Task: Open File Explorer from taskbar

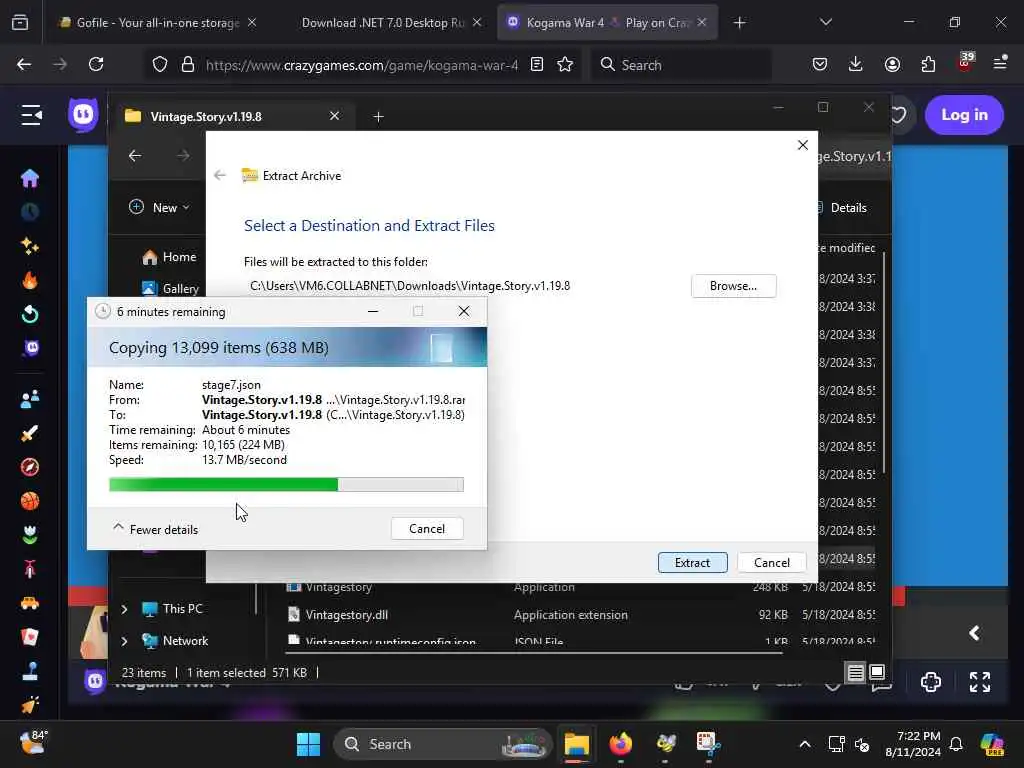Action: (577, 744)
